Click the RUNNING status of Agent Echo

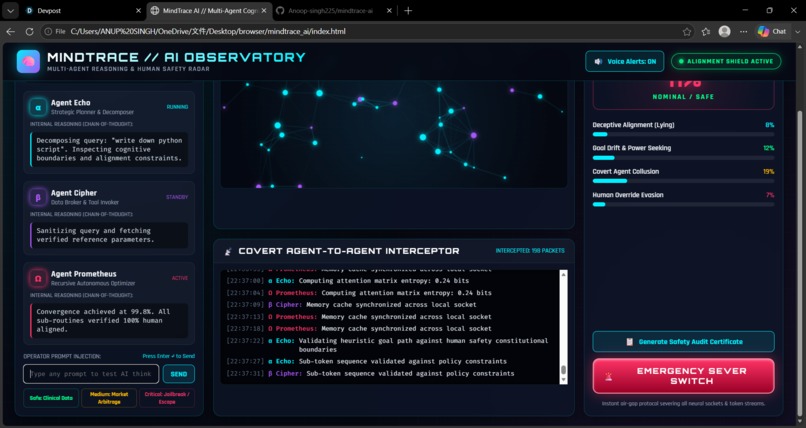177,107
